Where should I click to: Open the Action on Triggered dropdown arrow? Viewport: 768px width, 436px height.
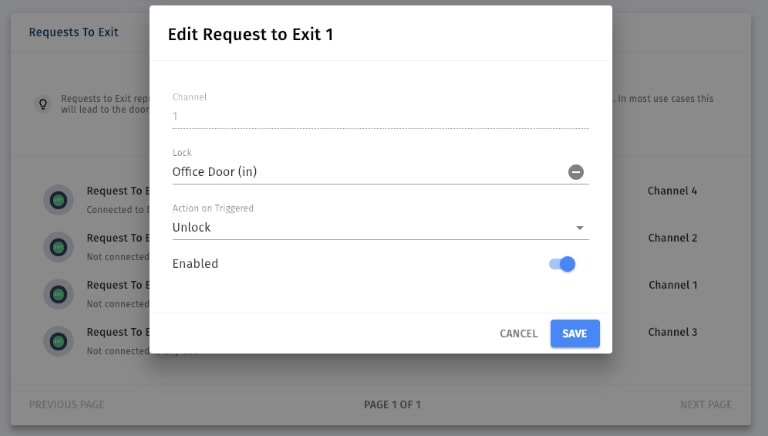pos(579,228)
